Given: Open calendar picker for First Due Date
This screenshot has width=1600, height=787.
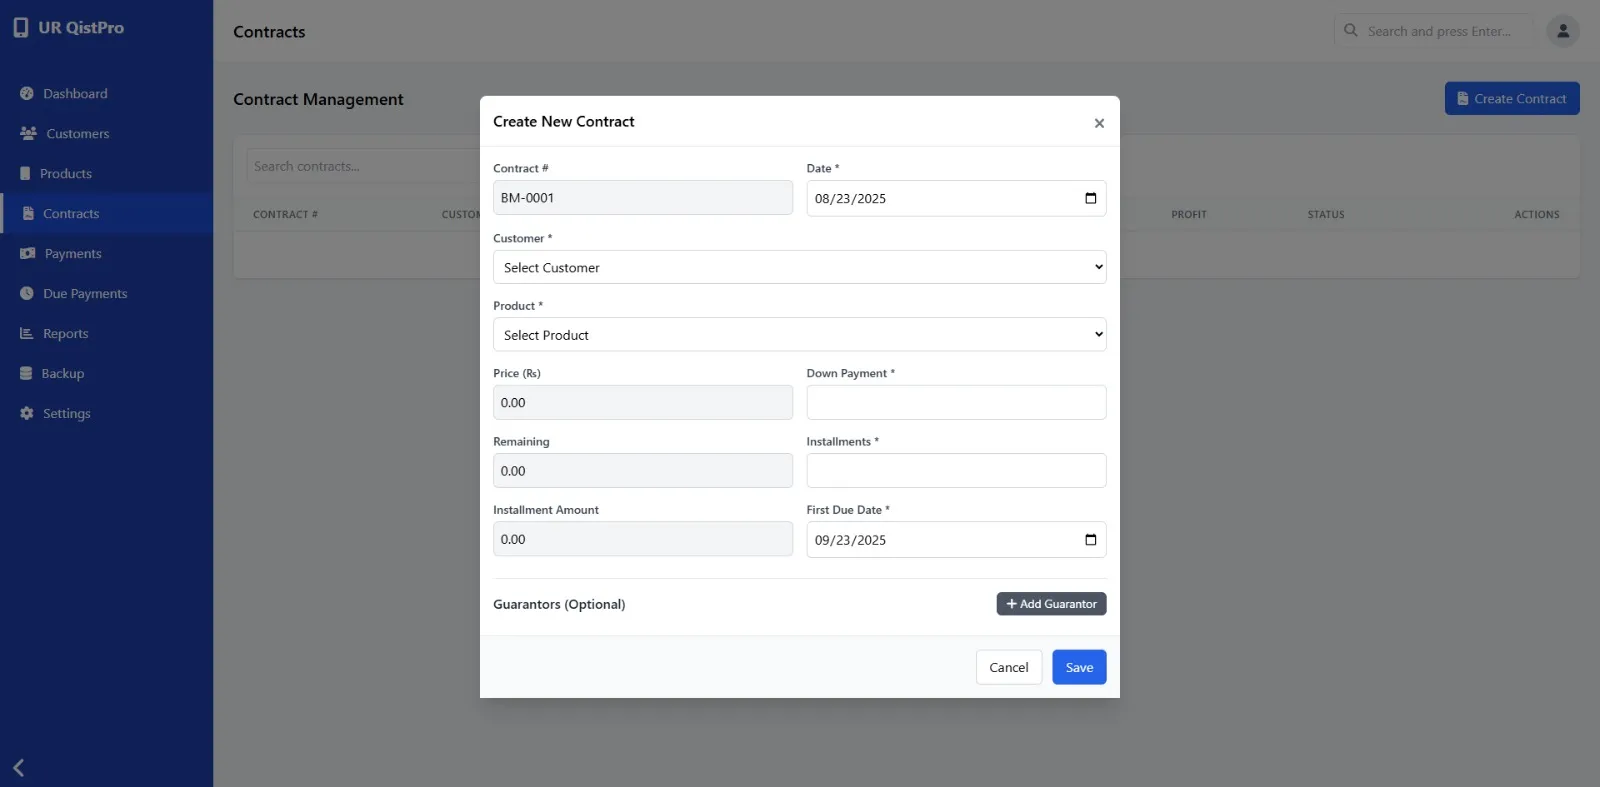Looking at the screenshot, I should pyautogui.click(x=1090, y=540).
